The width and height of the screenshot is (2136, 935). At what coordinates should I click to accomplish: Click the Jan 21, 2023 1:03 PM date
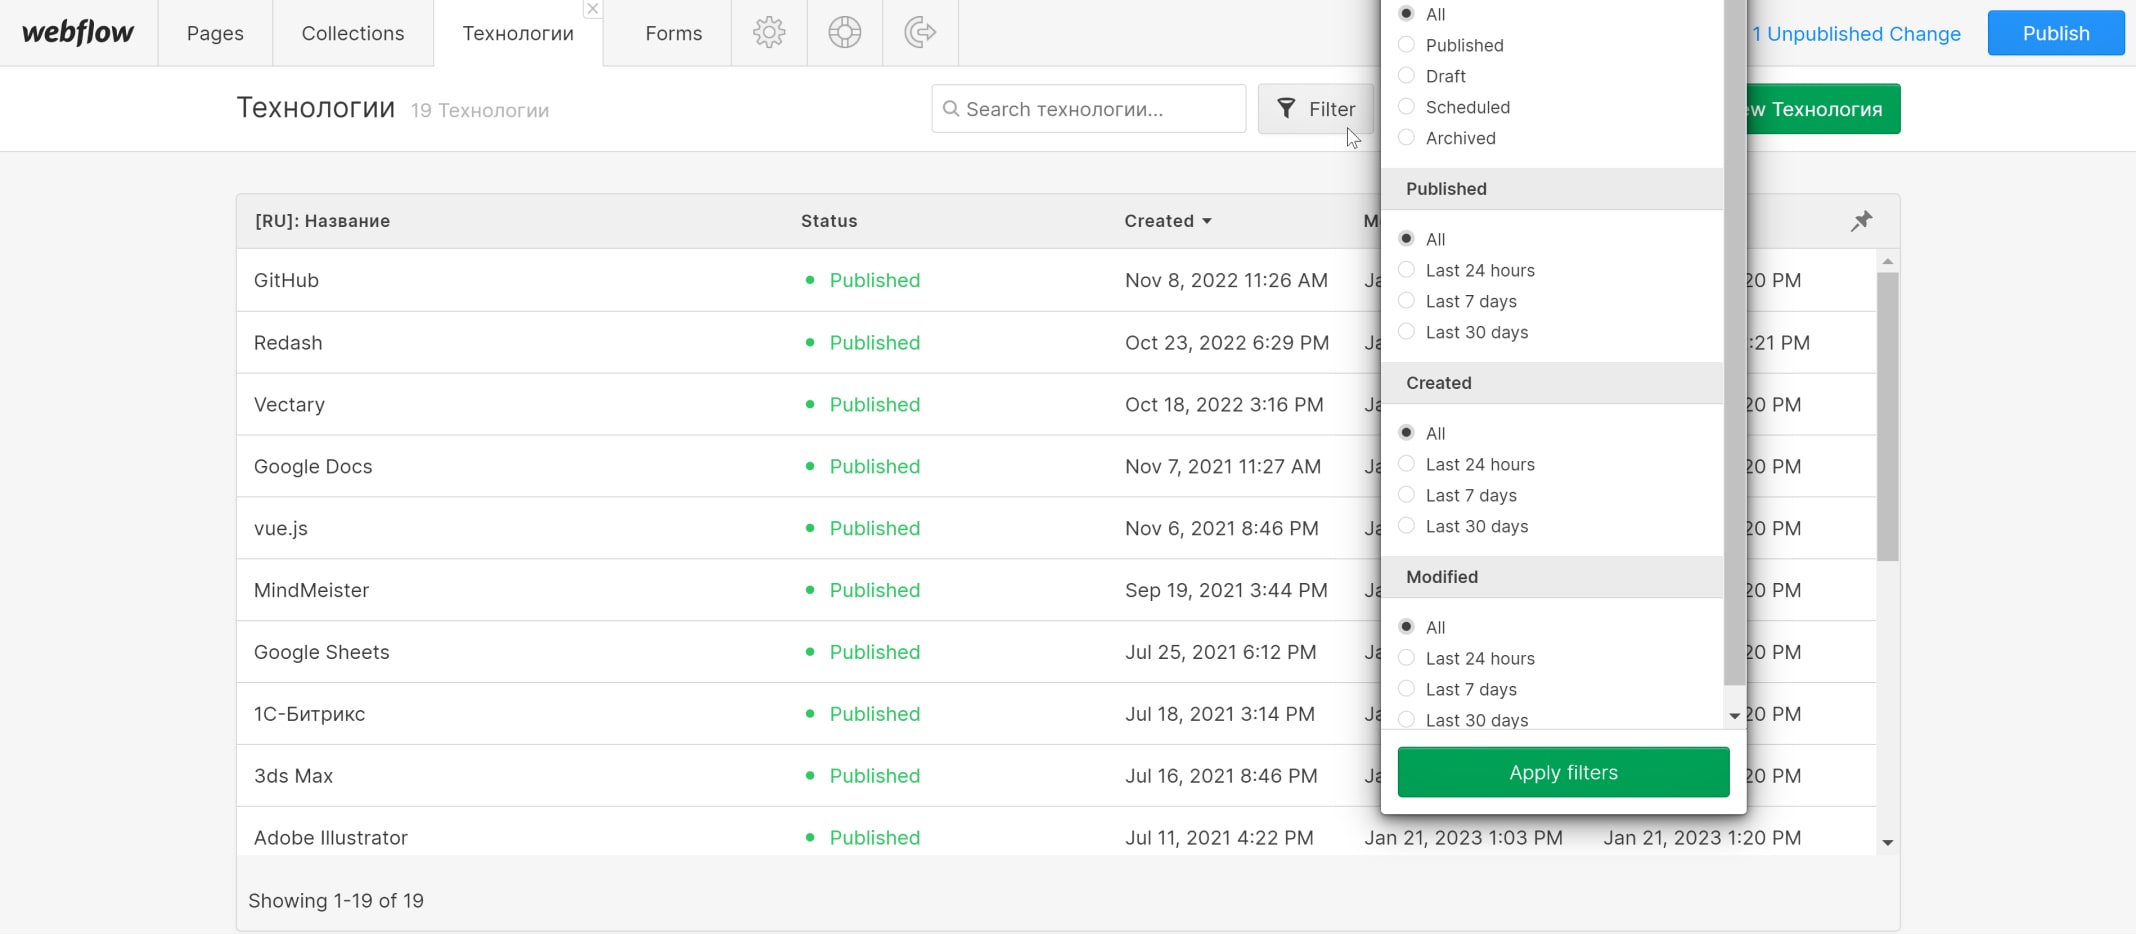[1463, 839]
